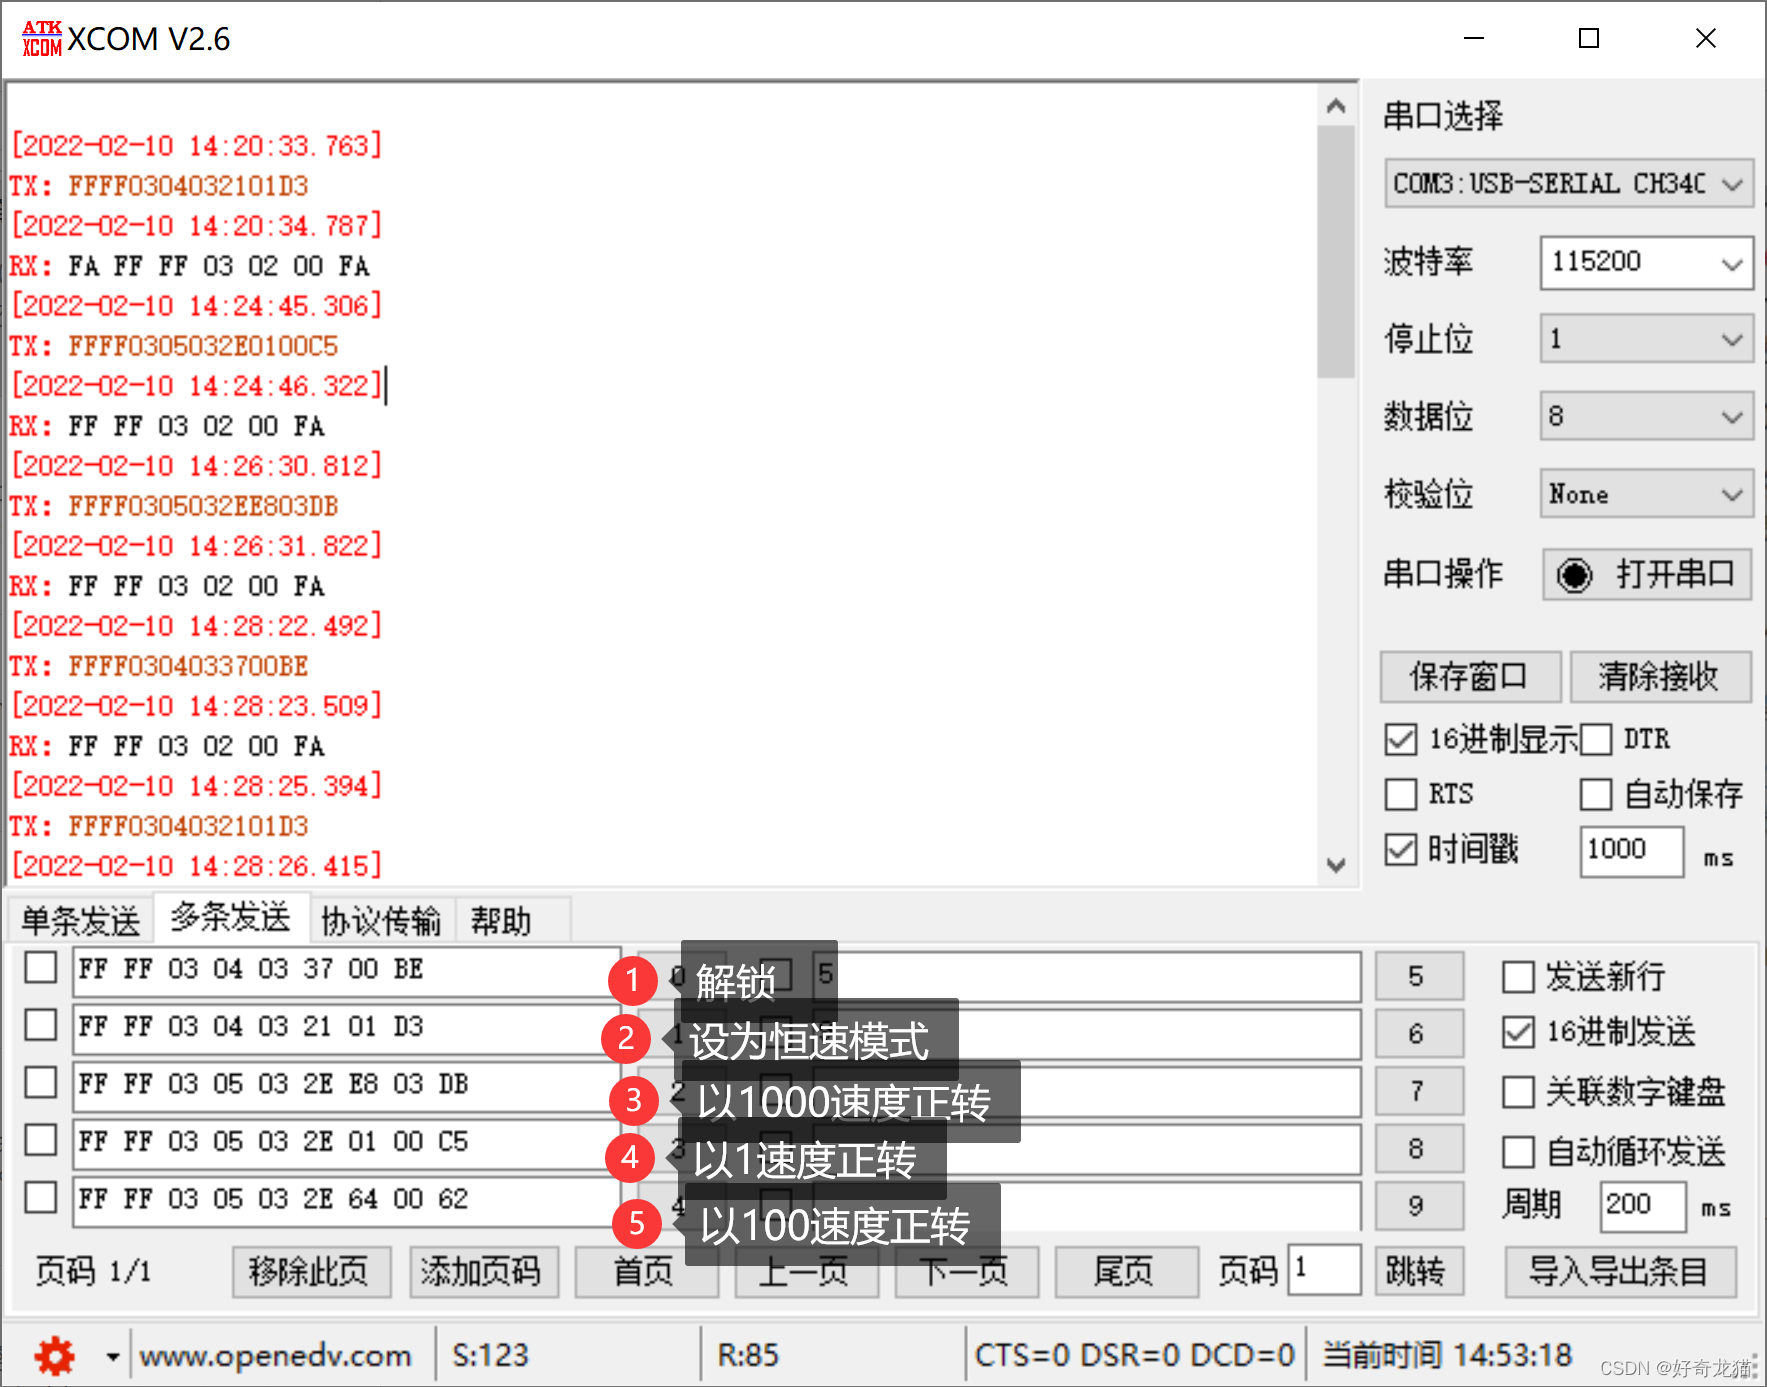The image size is (1767, 1387).
Task: Switch to the 协议传输 tab
Action: 381,921
